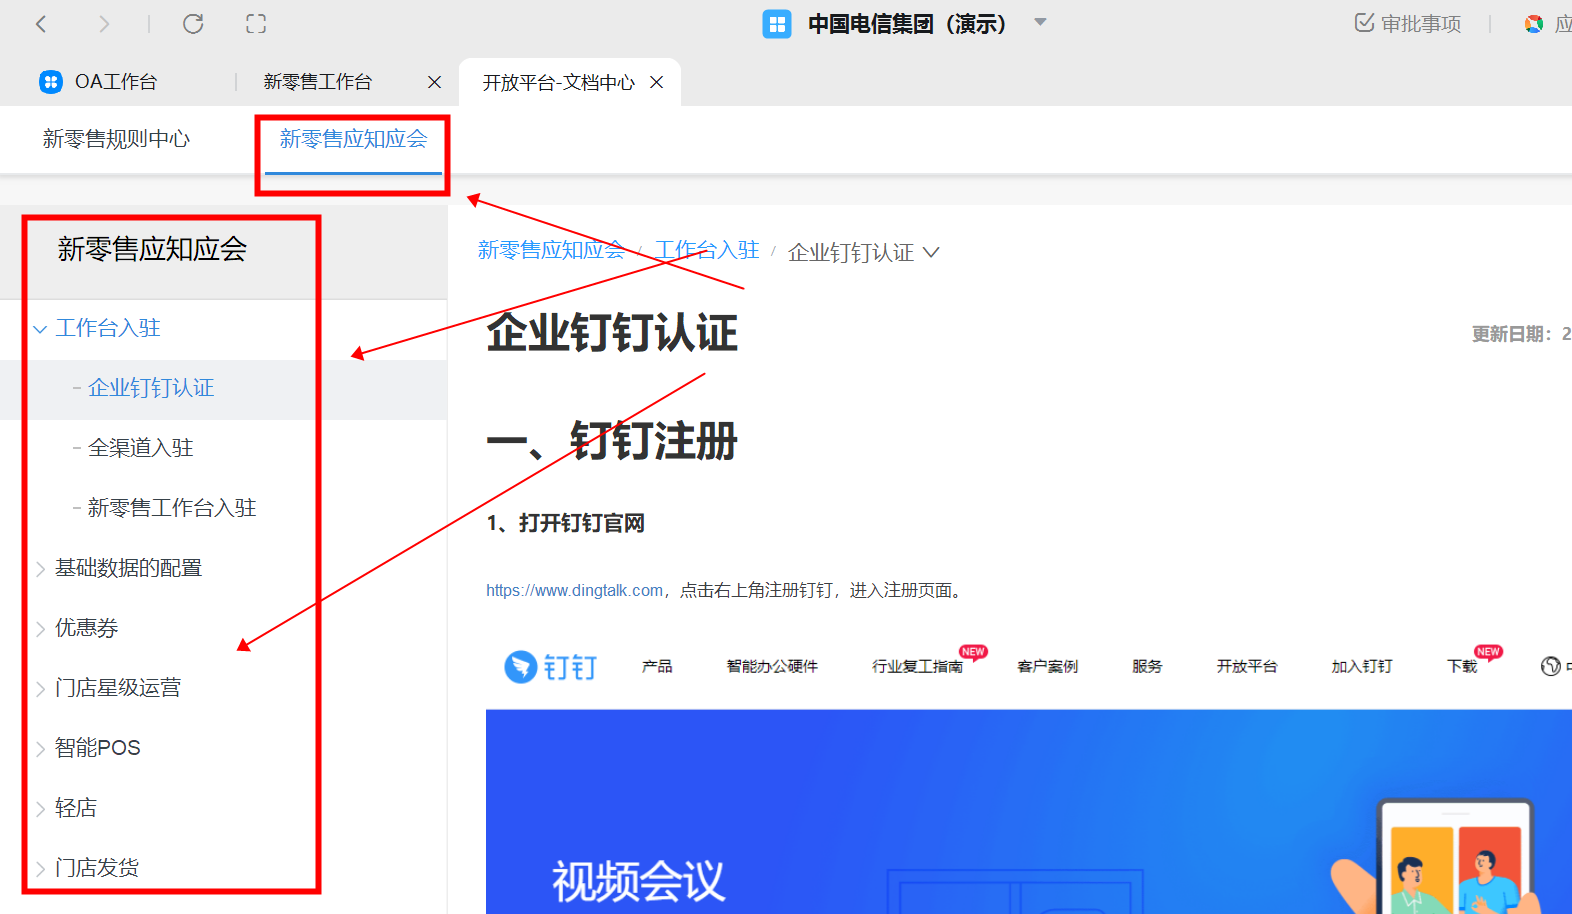
Task: Click the forward navigation arrow icon
Action: [104, 24]
